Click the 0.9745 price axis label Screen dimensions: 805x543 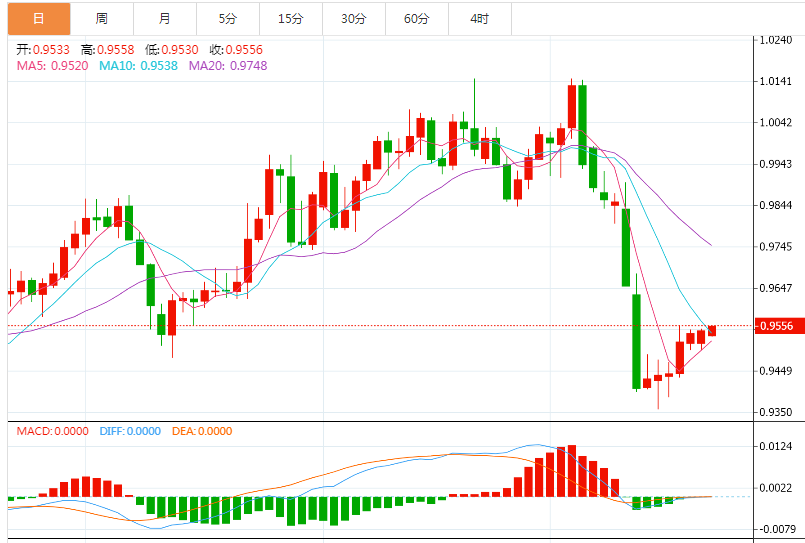(x=776, y=246)
